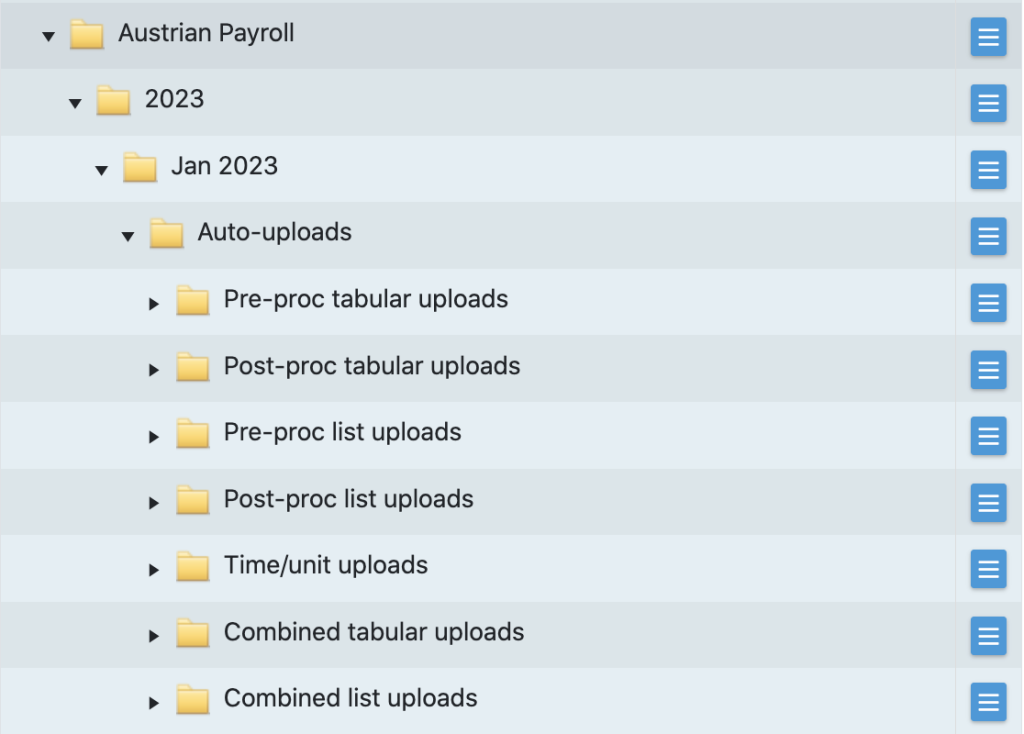Image resolution: width=1024 pixels, height=734 pixels.
Task: Select the Post-proc list uploads label
Action: (348, 499)
